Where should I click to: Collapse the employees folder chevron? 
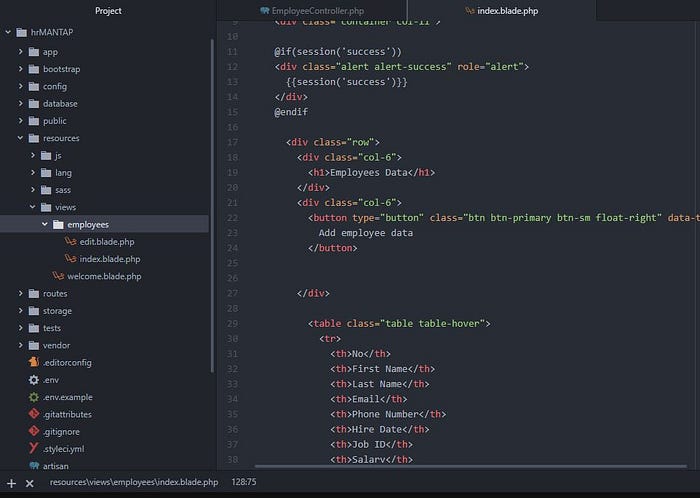coord(45,224)
